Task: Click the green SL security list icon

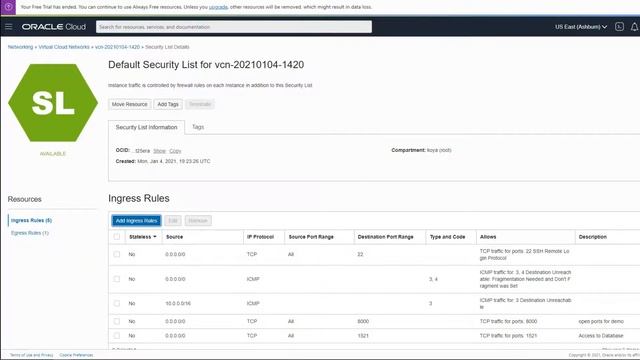Action: 53,103
